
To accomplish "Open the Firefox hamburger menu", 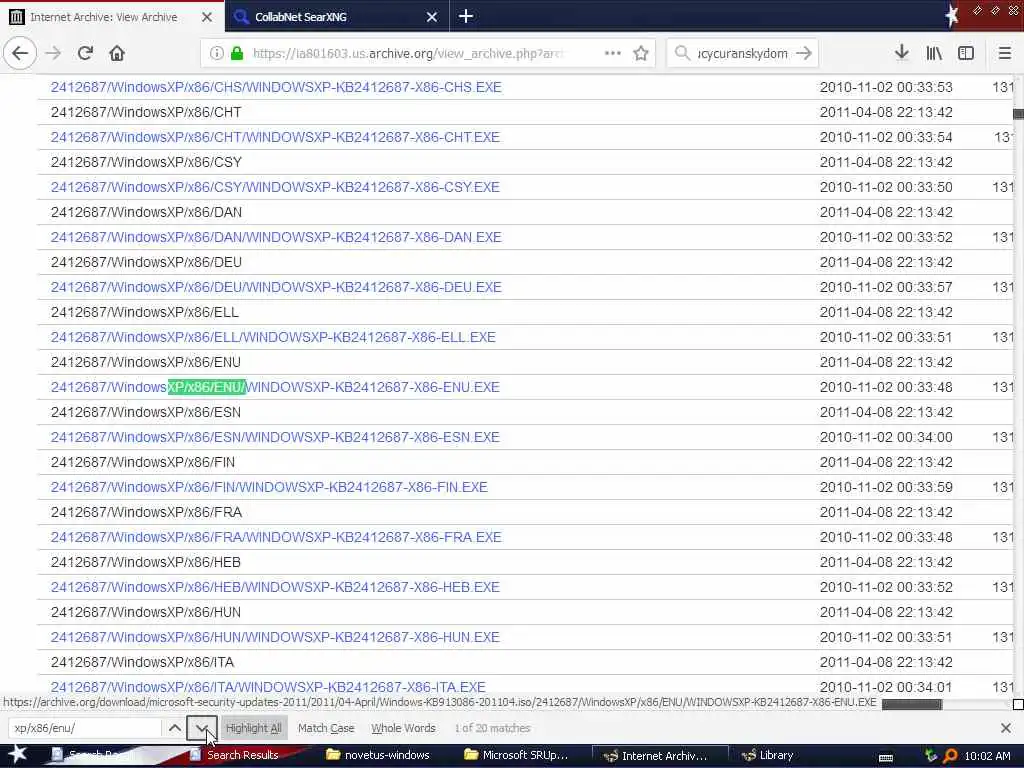I will [1004, 53].
